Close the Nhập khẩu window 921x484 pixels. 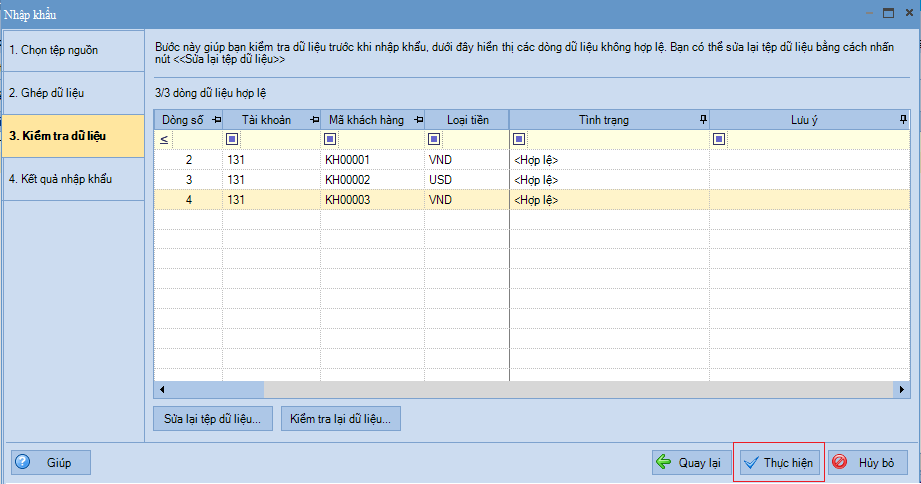point(909,12)
